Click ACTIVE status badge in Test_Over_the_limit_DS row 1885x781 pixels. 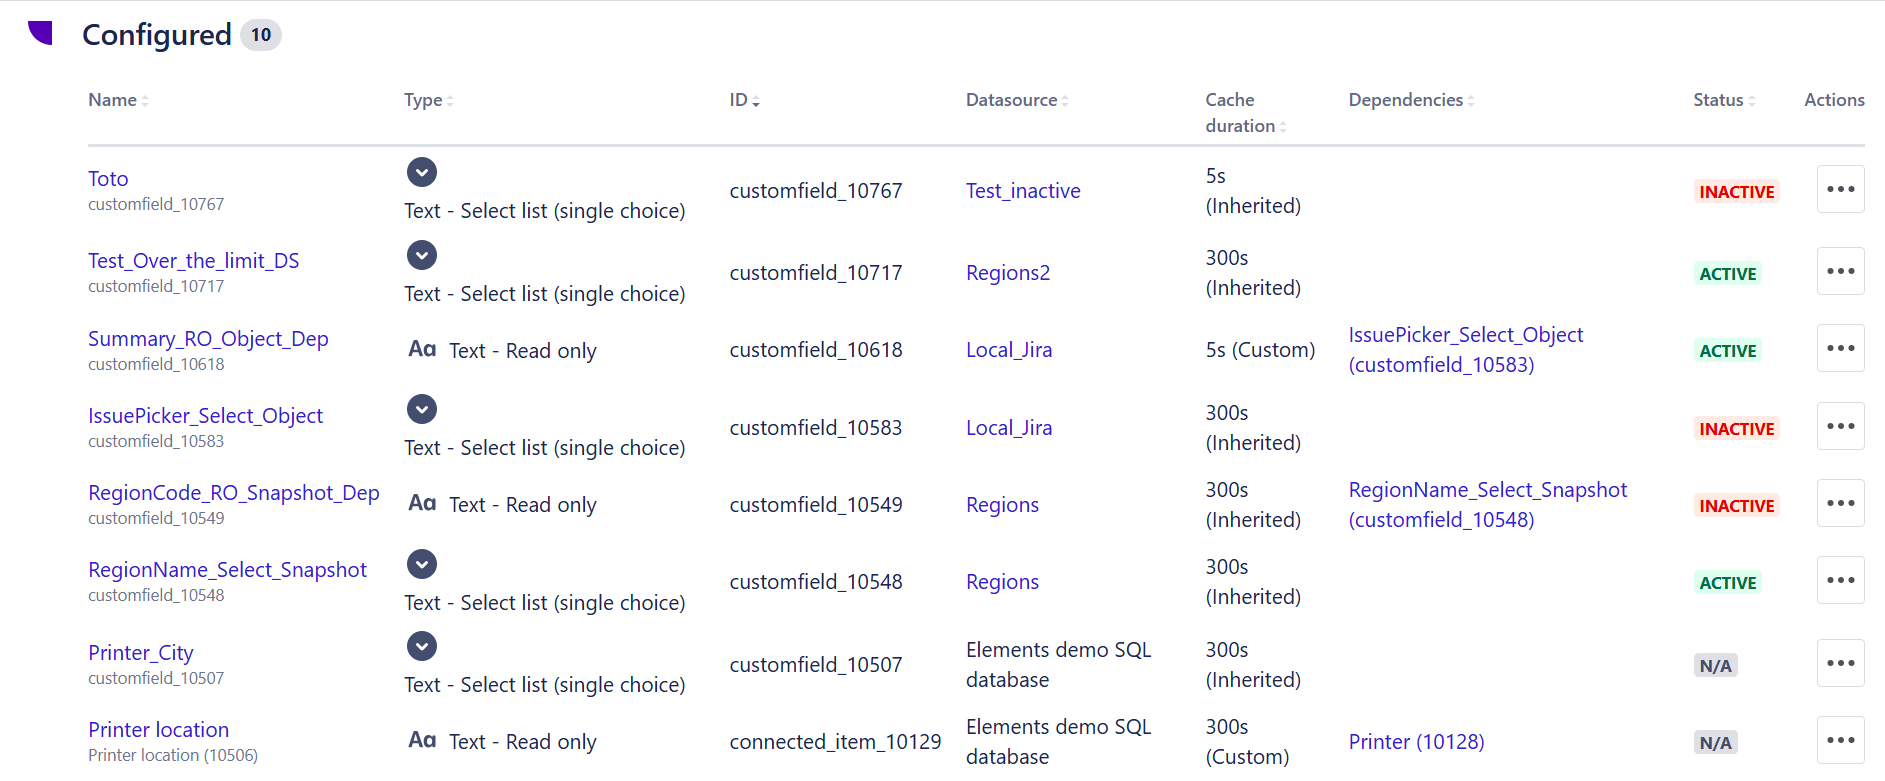click(1728, 274)
